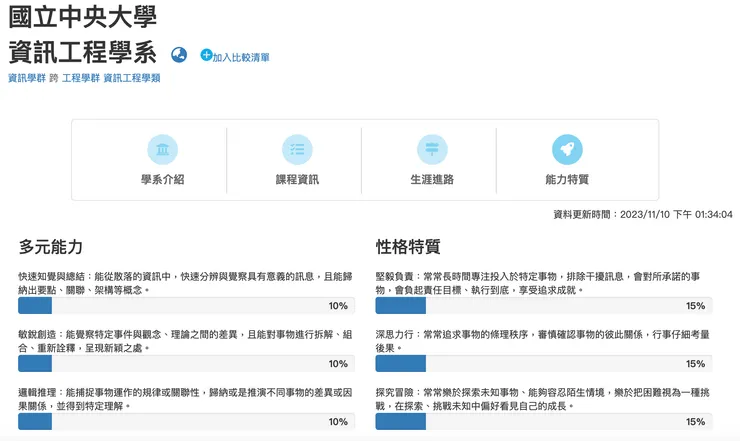The width and height of the screenshot is (740, 441).
Task: Click the 堅毅負責 description text
Action: coord(538,283)
